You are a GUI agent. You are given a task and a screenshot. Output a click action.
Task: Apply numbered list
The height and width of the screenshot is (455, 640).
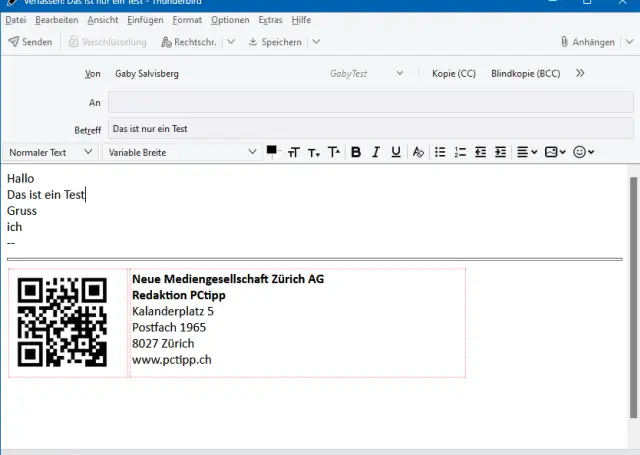460,152
